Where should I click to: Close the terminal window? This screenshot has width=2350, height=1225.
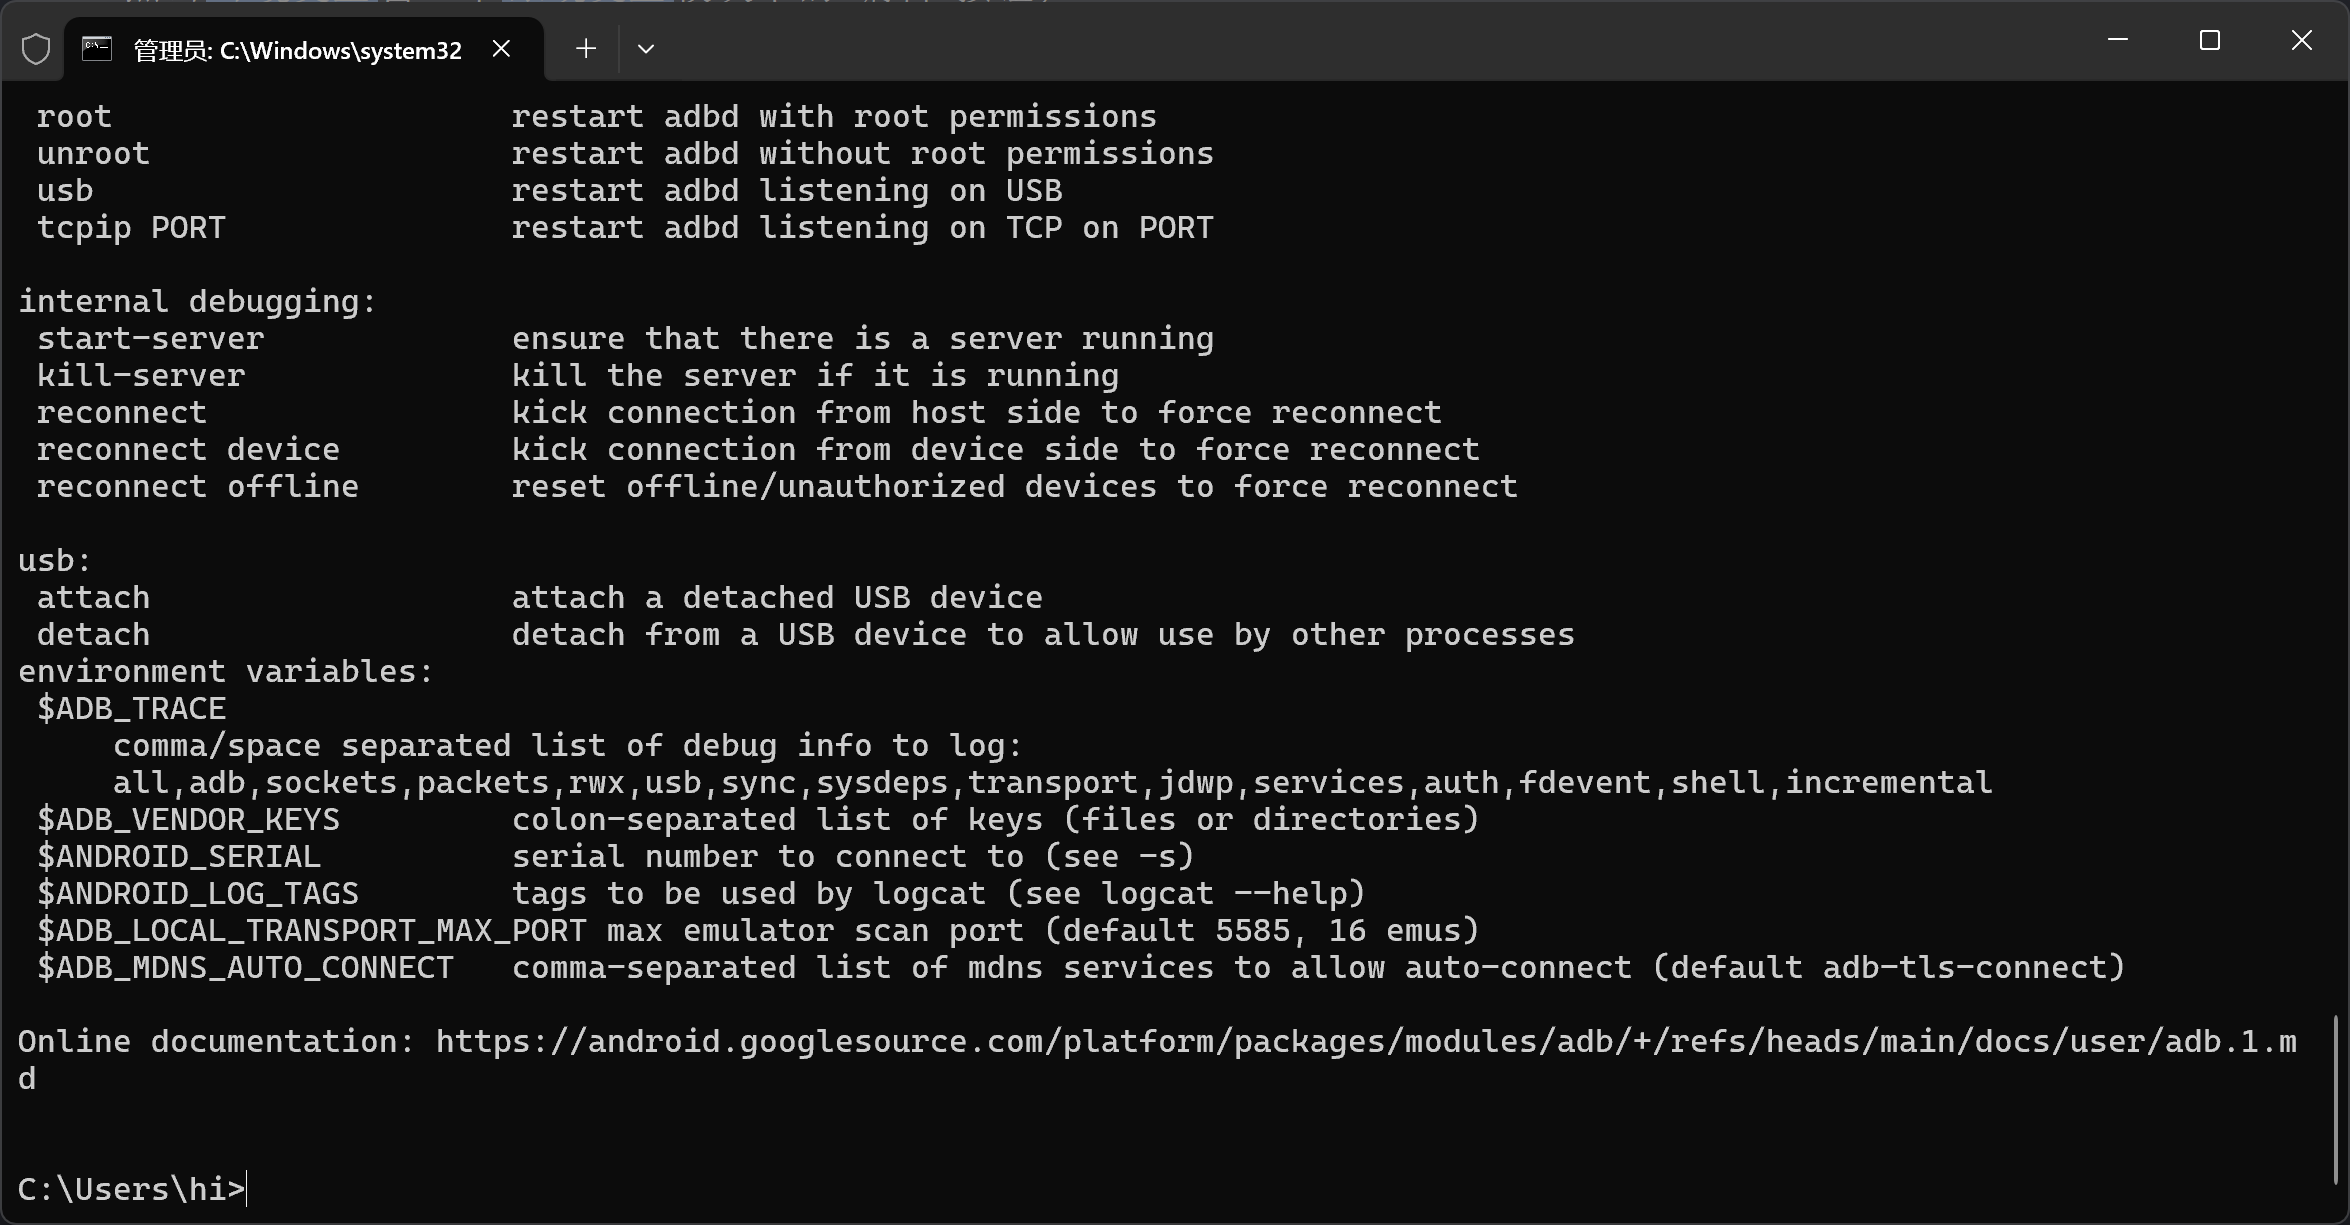click(x=2302, y=40)
